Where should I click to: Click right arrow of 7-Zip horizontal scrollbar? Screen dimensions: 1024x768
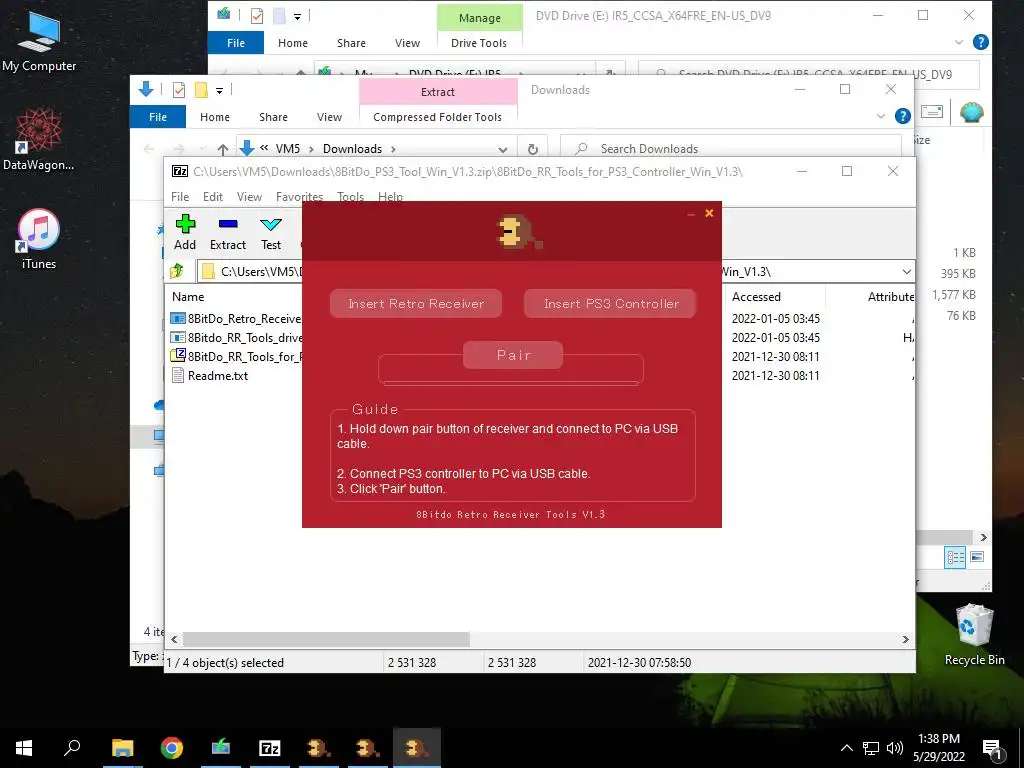point(906,639)
